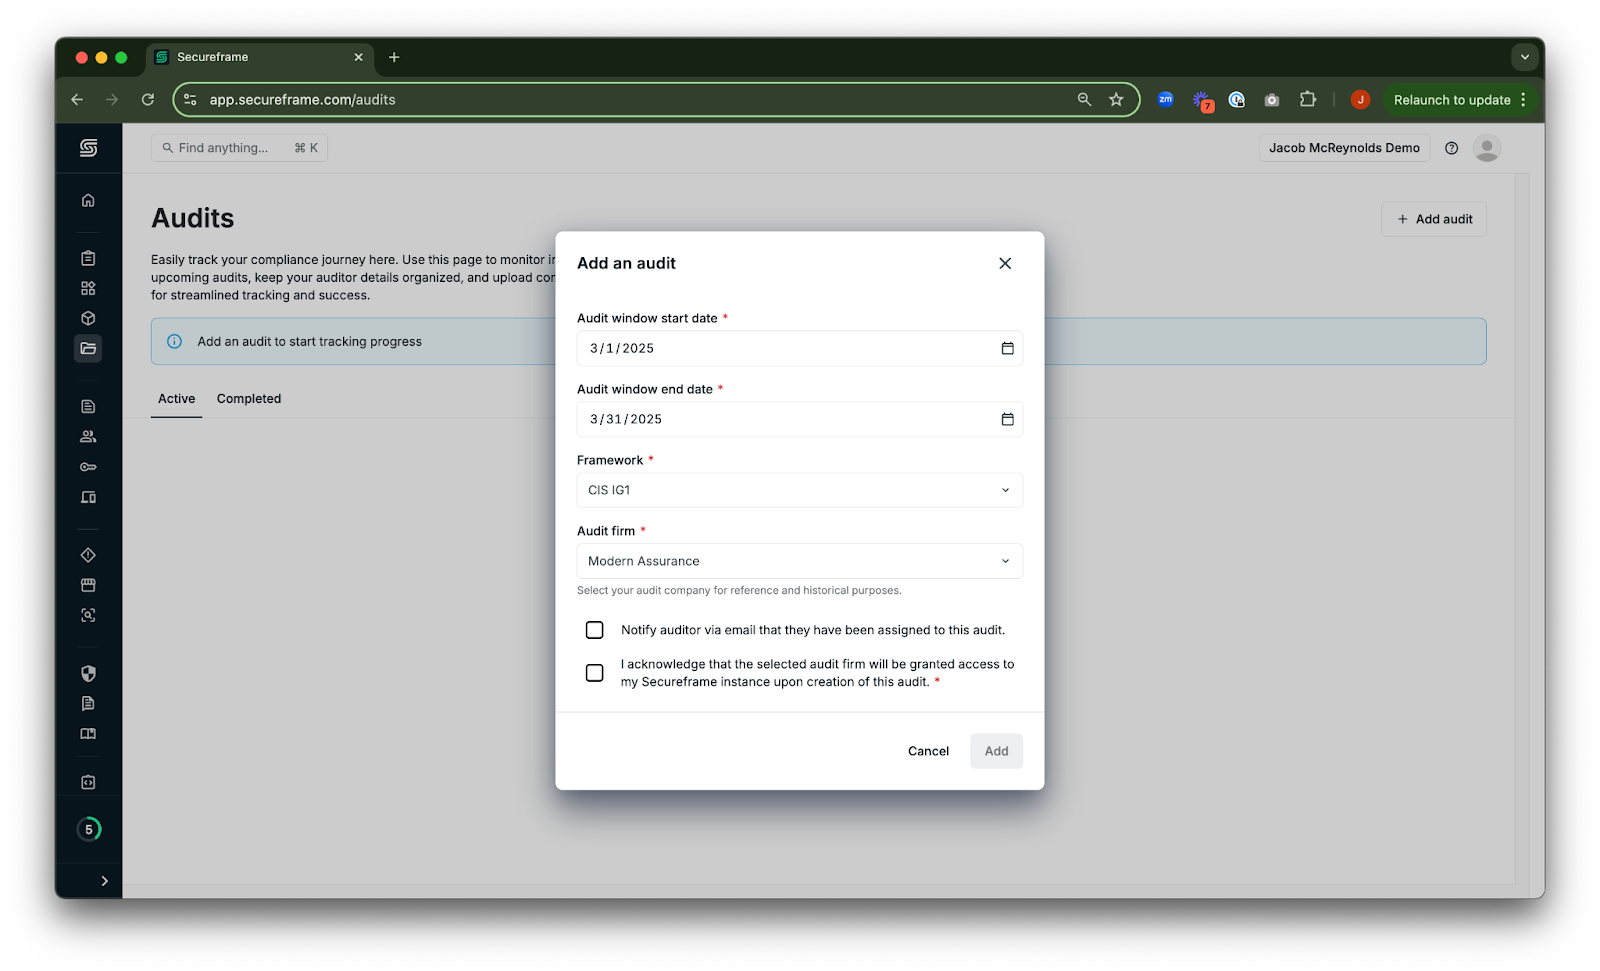Click the progress circle showing 5
The width and height of the screenshot is (1600, 971).
pos(89,829)
